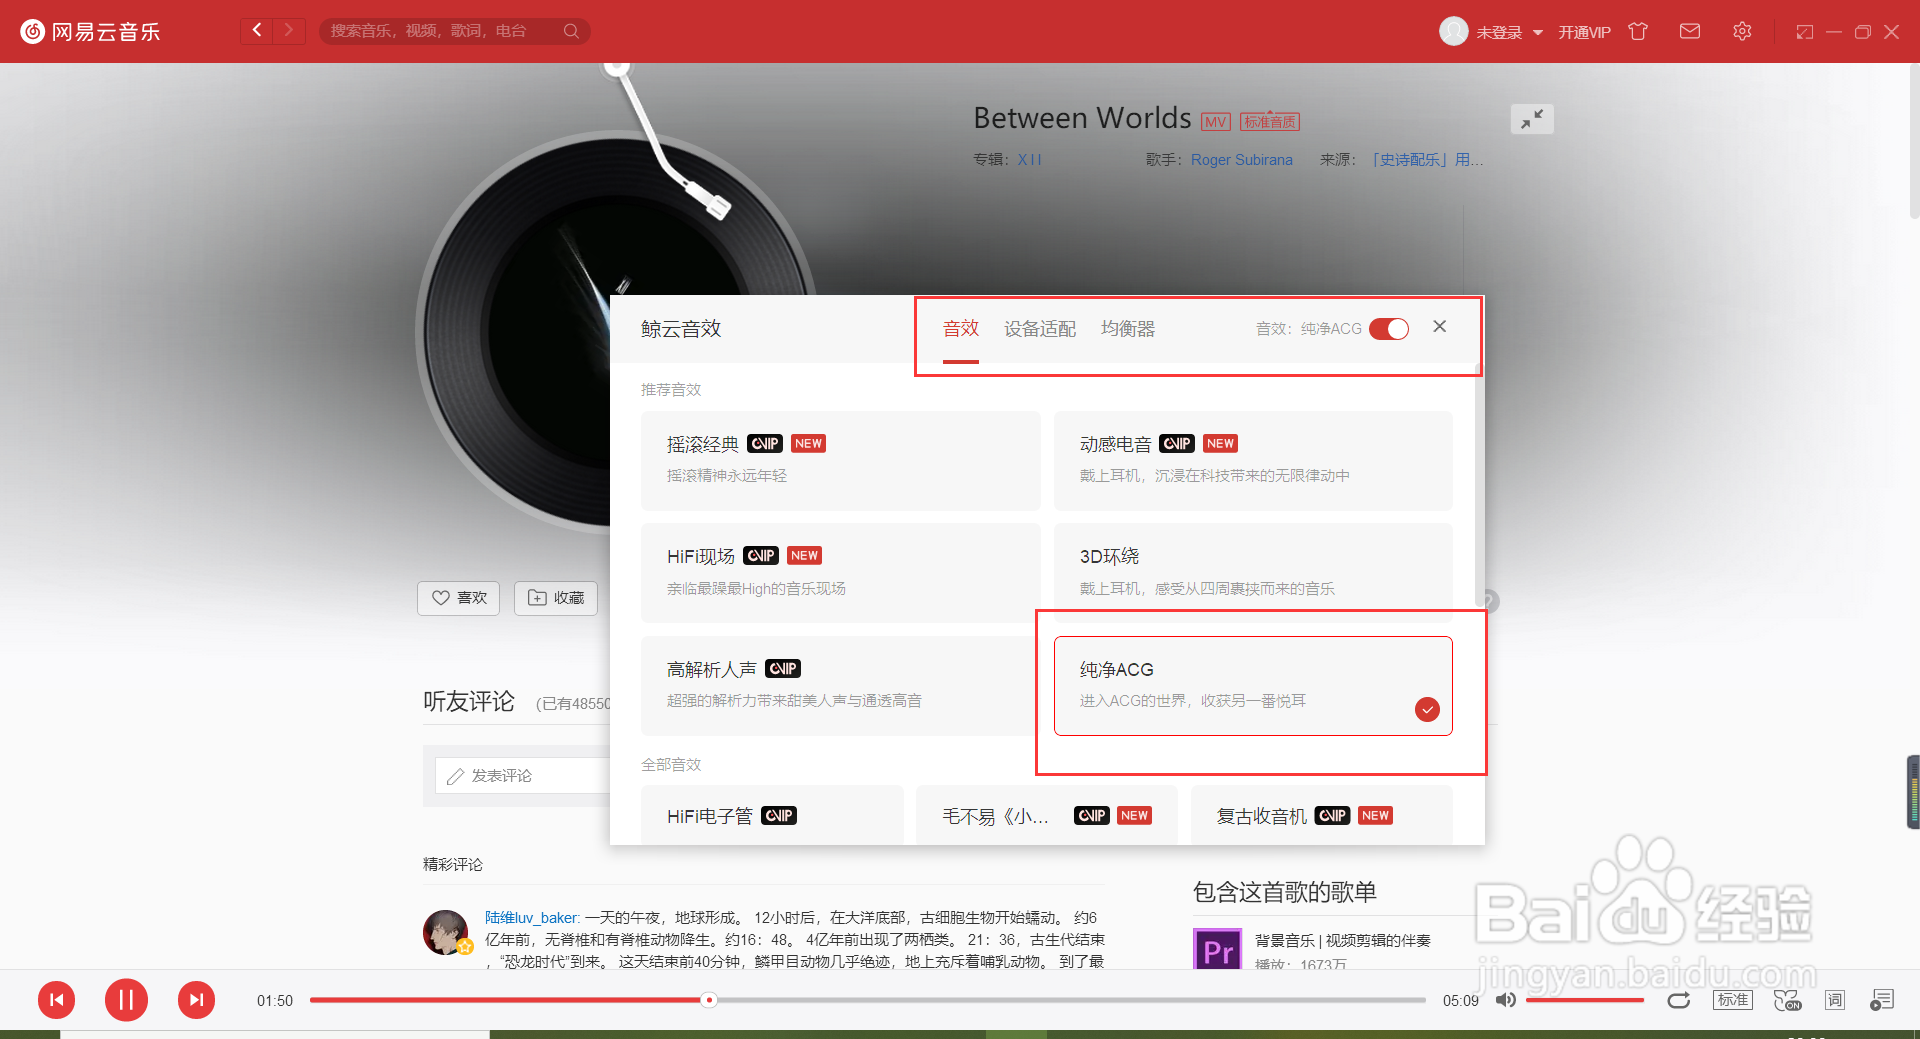Select the HiFi电子管 sound effect
The height and width of the screenshot is (1039, 1920).
(772, 815)
